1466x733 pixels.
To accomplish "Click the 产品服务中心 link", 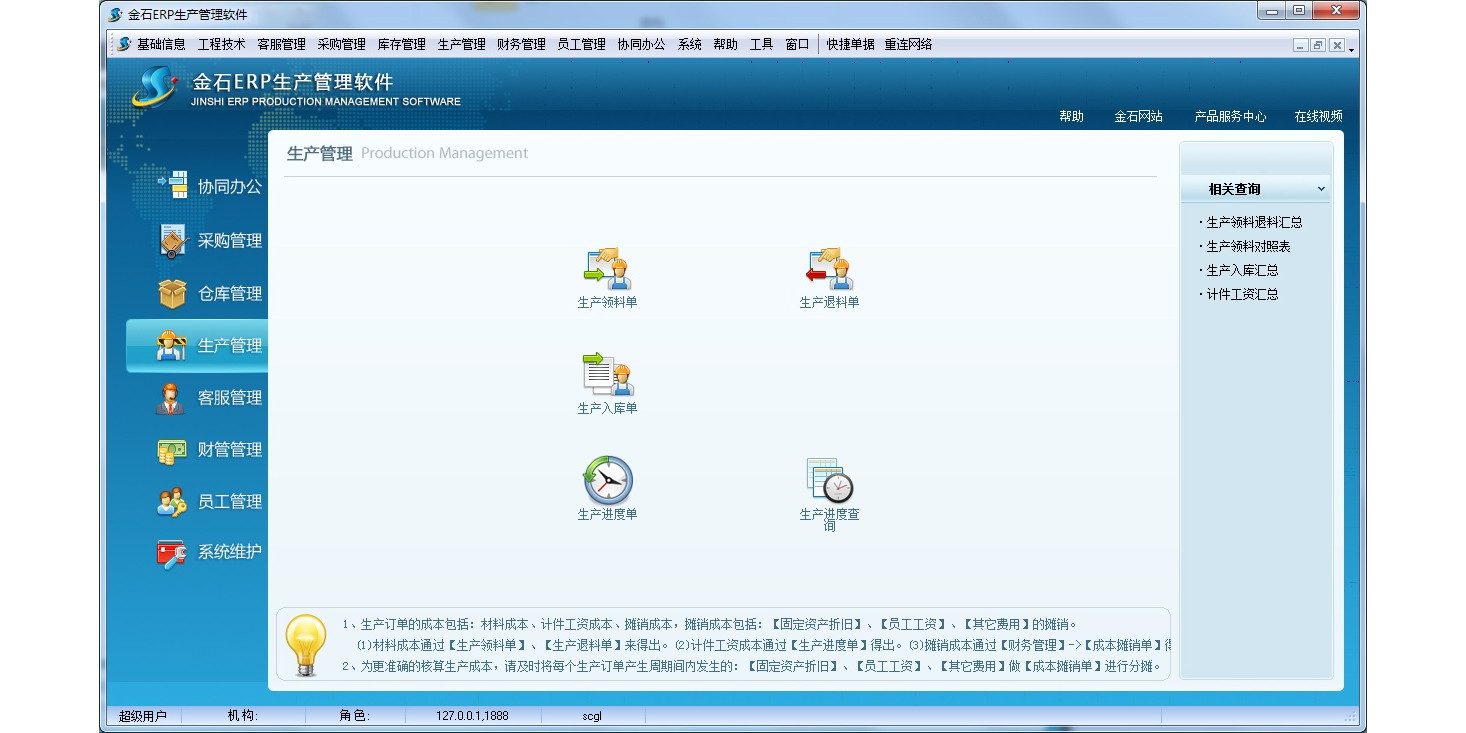I will [1230, 117].
